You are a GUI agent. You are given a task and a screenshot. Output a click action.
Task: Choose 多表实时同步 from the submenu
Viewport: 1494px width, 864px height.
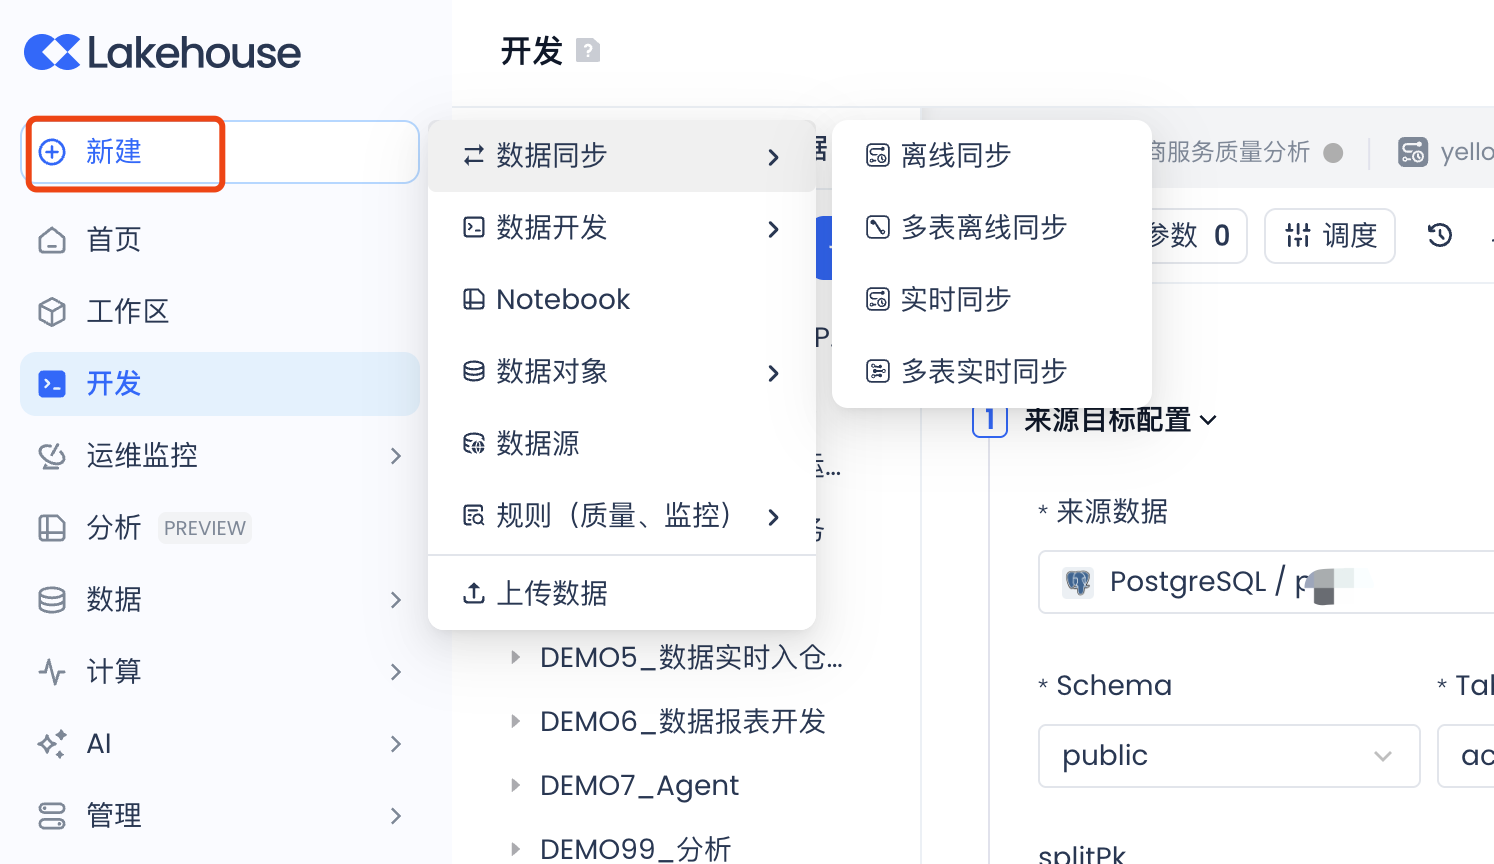(x=983, y=372)
